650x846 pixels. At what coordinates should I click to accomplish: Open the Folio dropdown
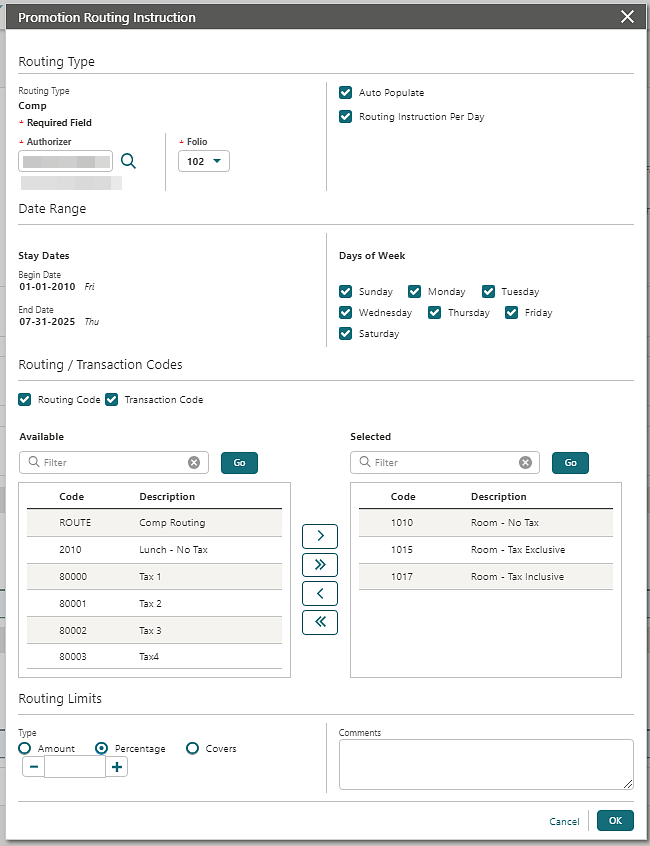pyautogui.click(x=204, y=161)
